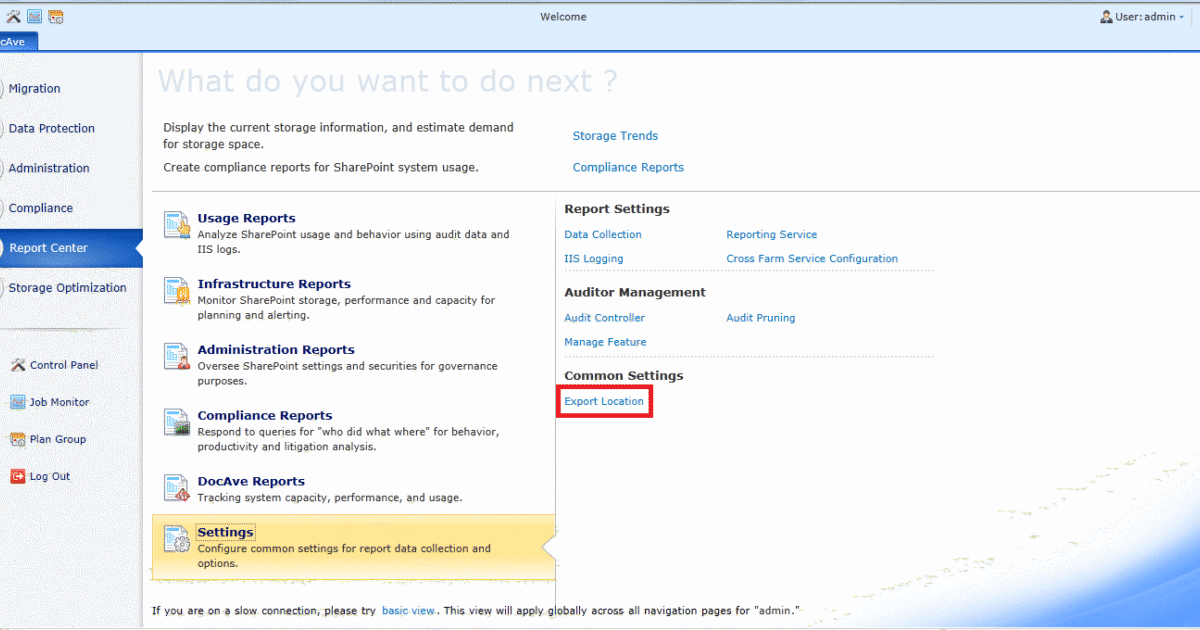Viewport: 1200px width, 630px height.
Task: Click the Audit Controller link
Action: tap(604, 317)
